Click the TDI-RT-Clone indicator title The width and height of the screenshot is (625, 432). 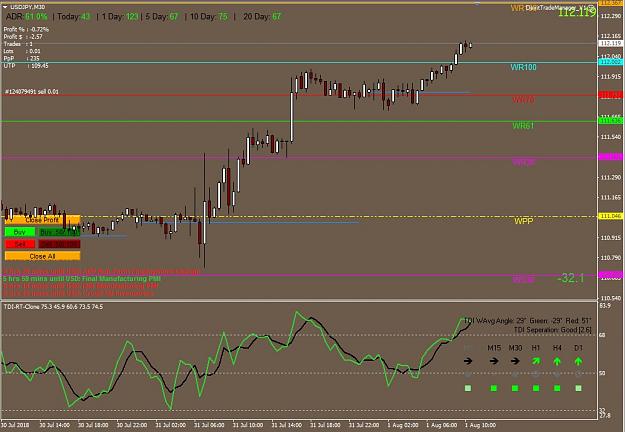[x=53, y=306]
